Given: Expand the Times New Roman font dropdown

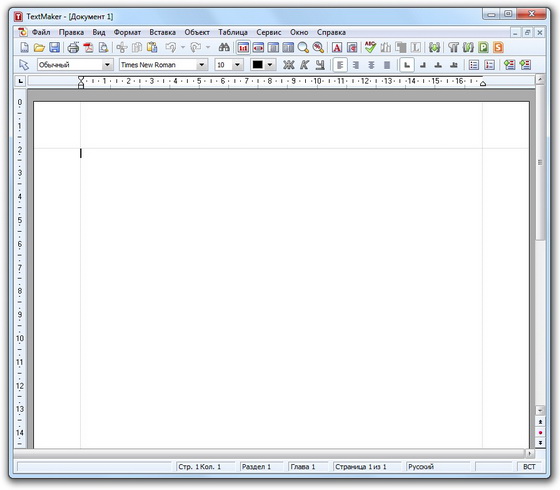Looking at the screenshot, I should (202, 65).
